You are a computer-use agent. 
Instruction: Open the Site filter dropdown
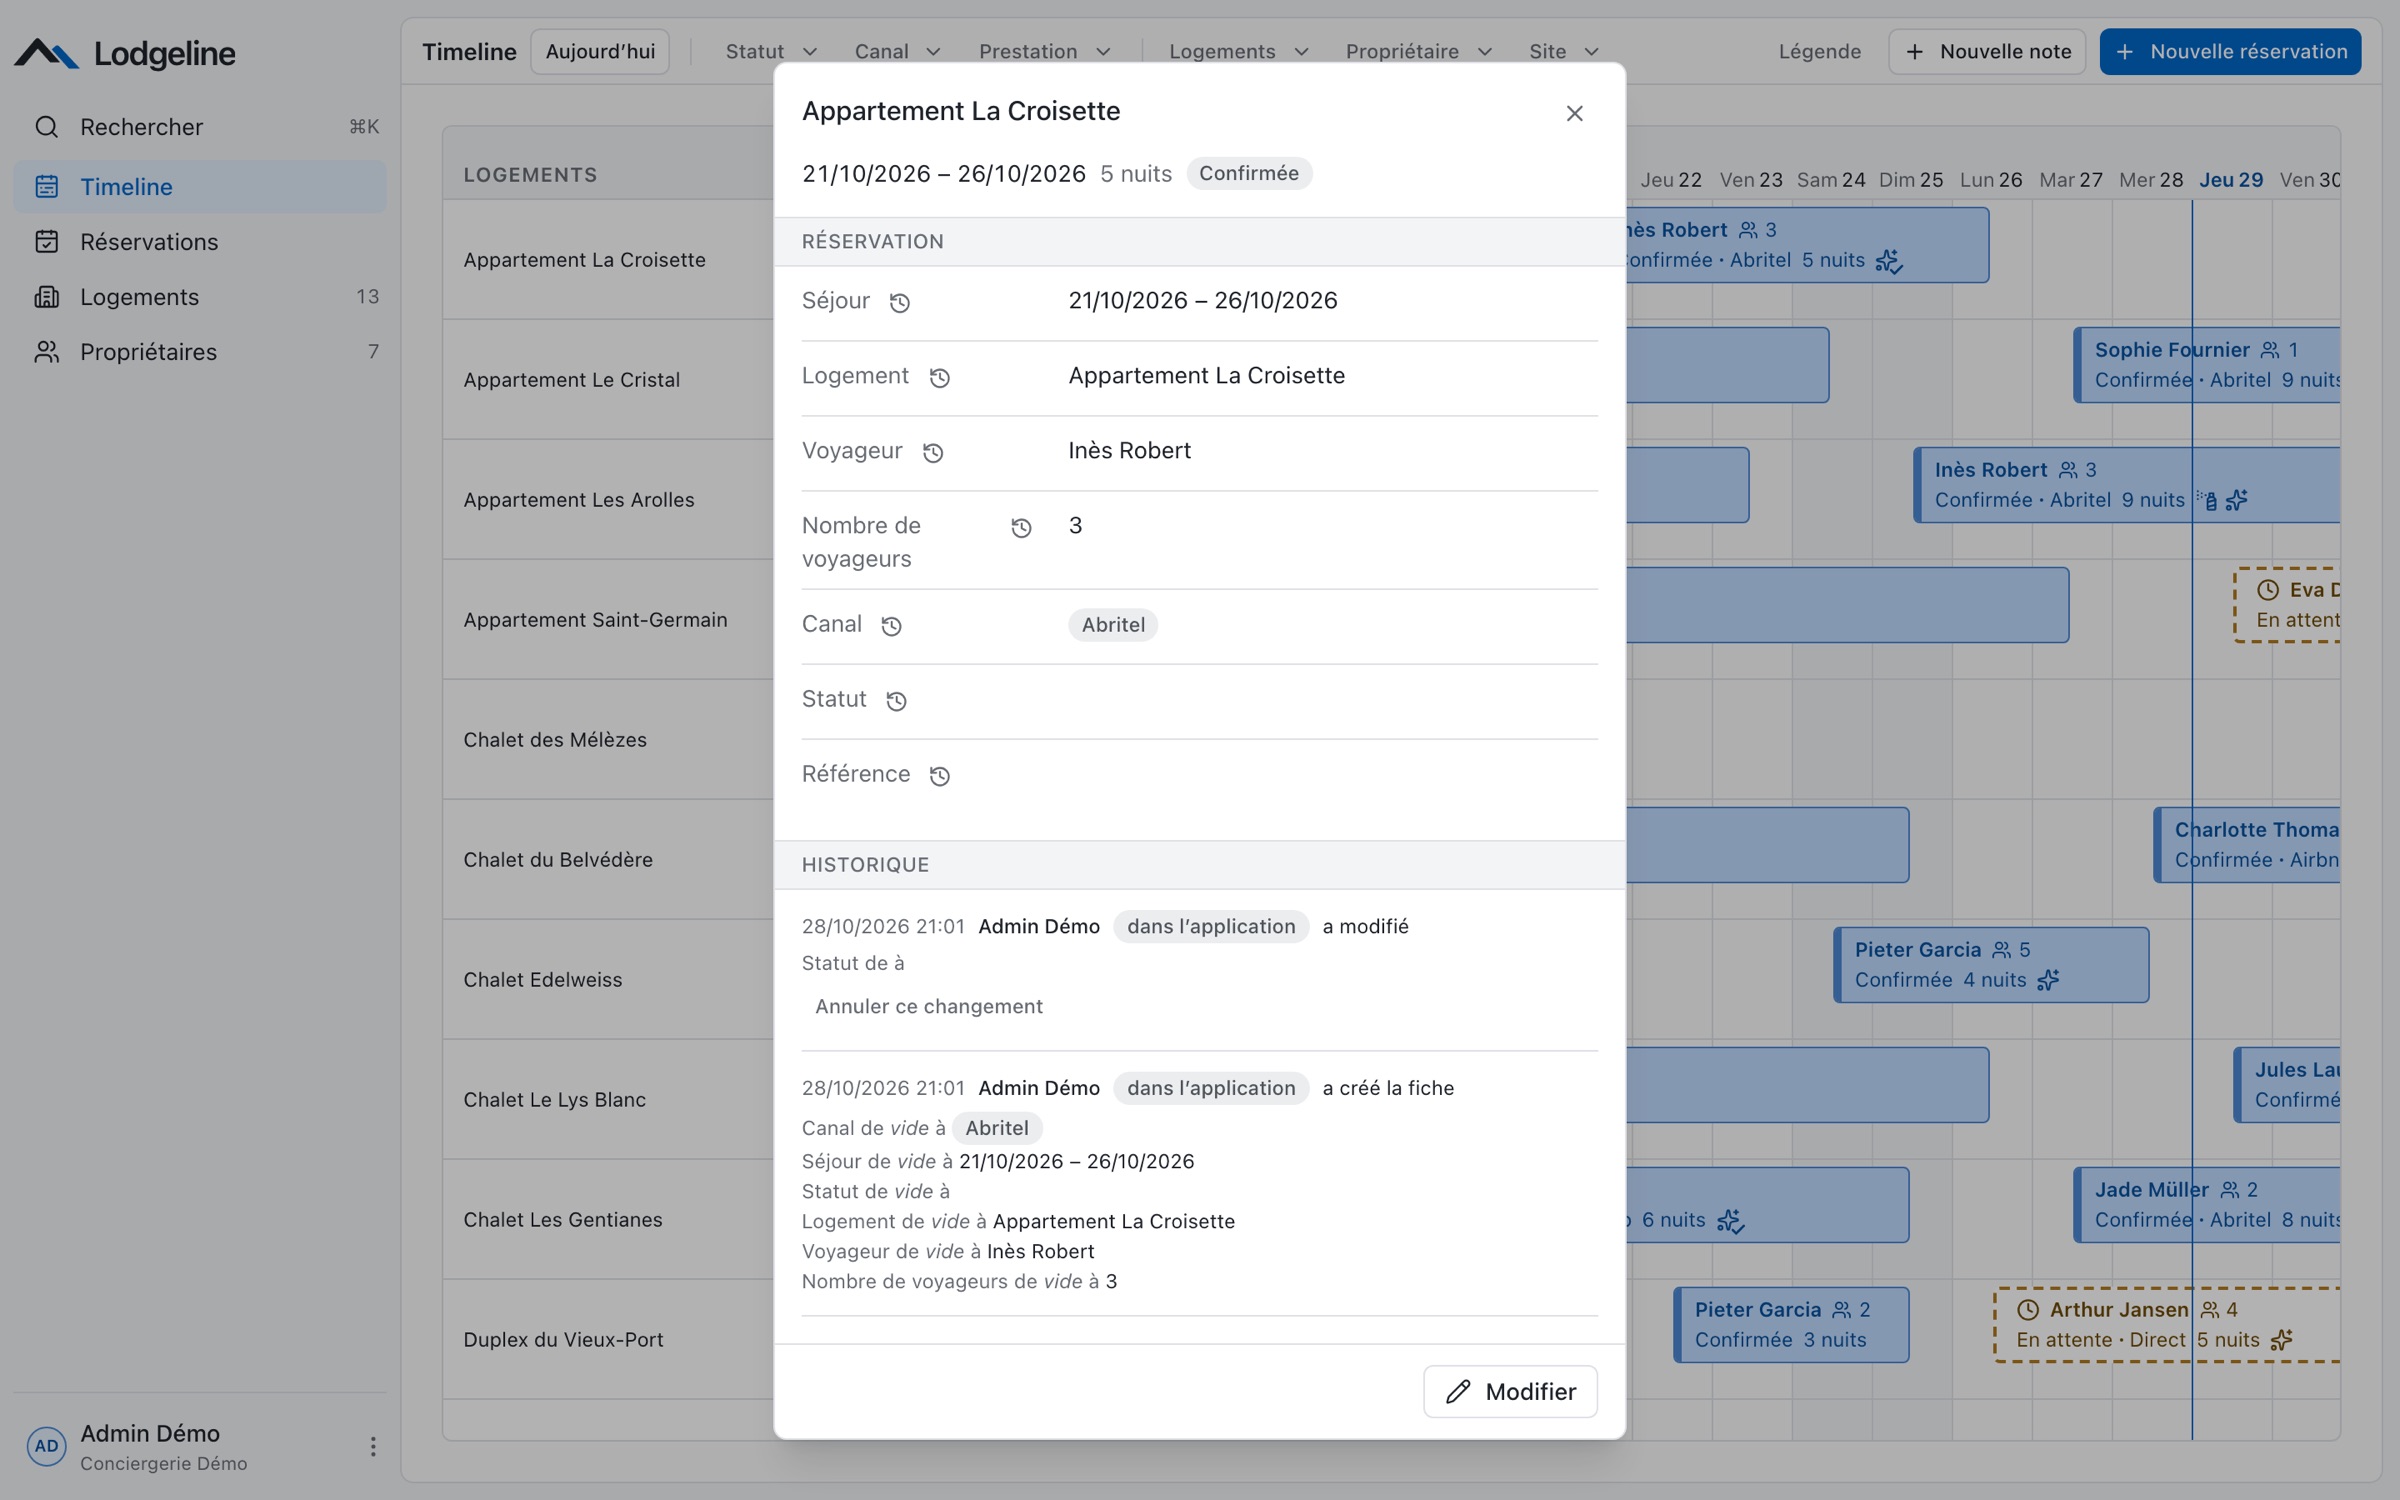1564,51
